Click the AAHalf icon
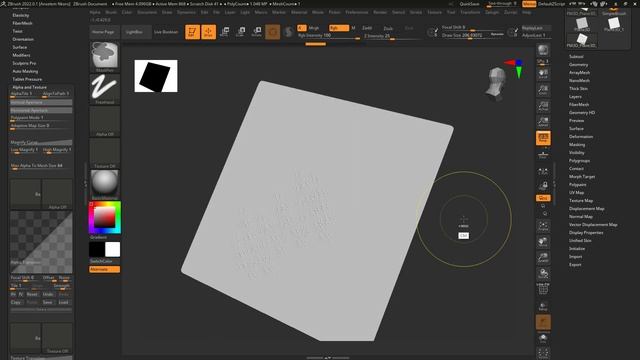 (x=543, y=122)
